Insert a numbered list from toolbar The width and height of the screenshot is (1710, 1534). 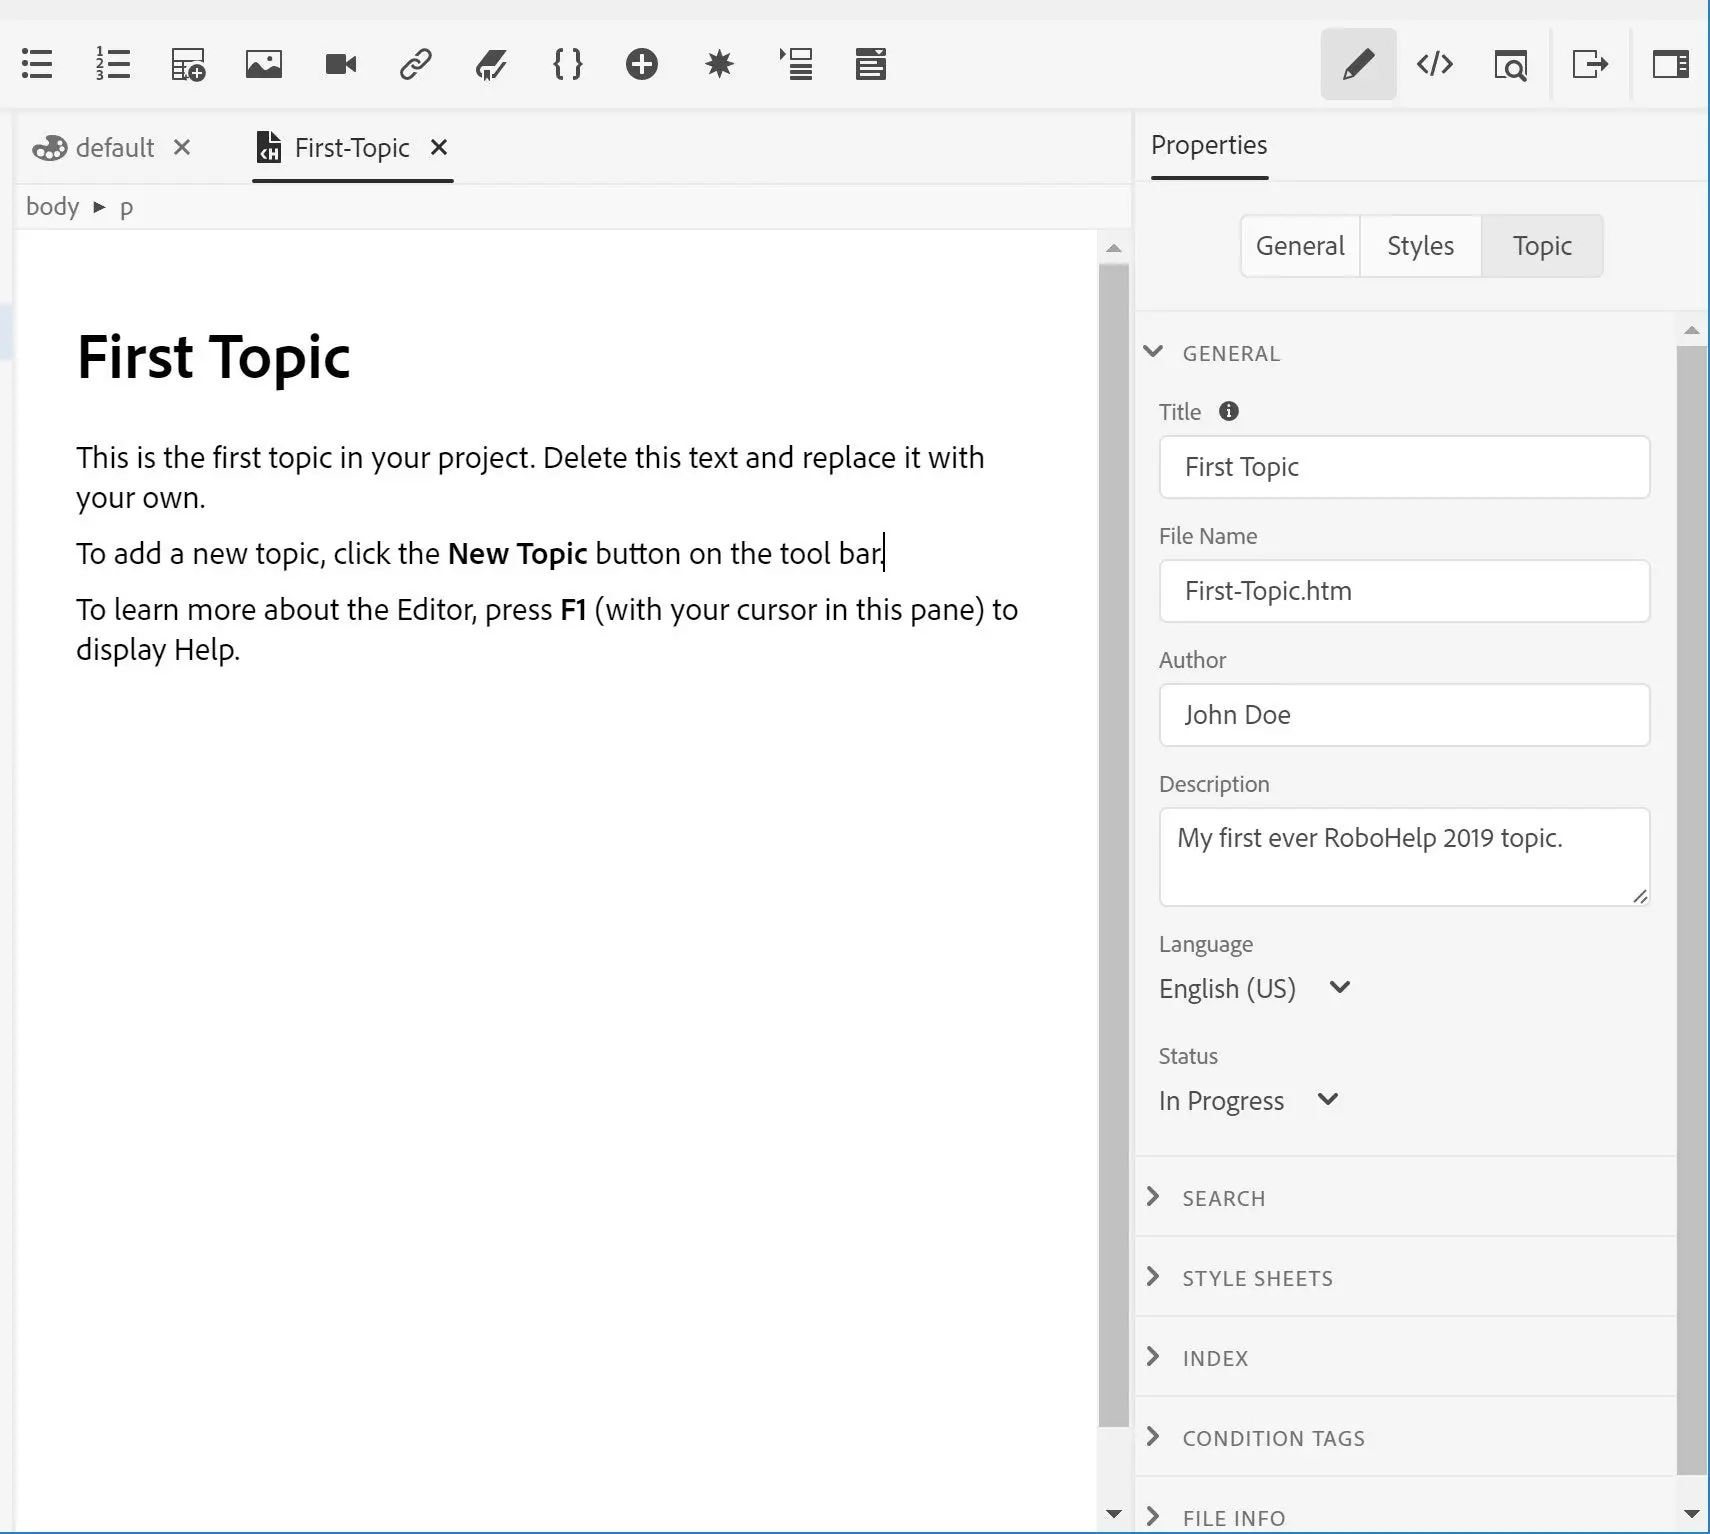(113, 64)
